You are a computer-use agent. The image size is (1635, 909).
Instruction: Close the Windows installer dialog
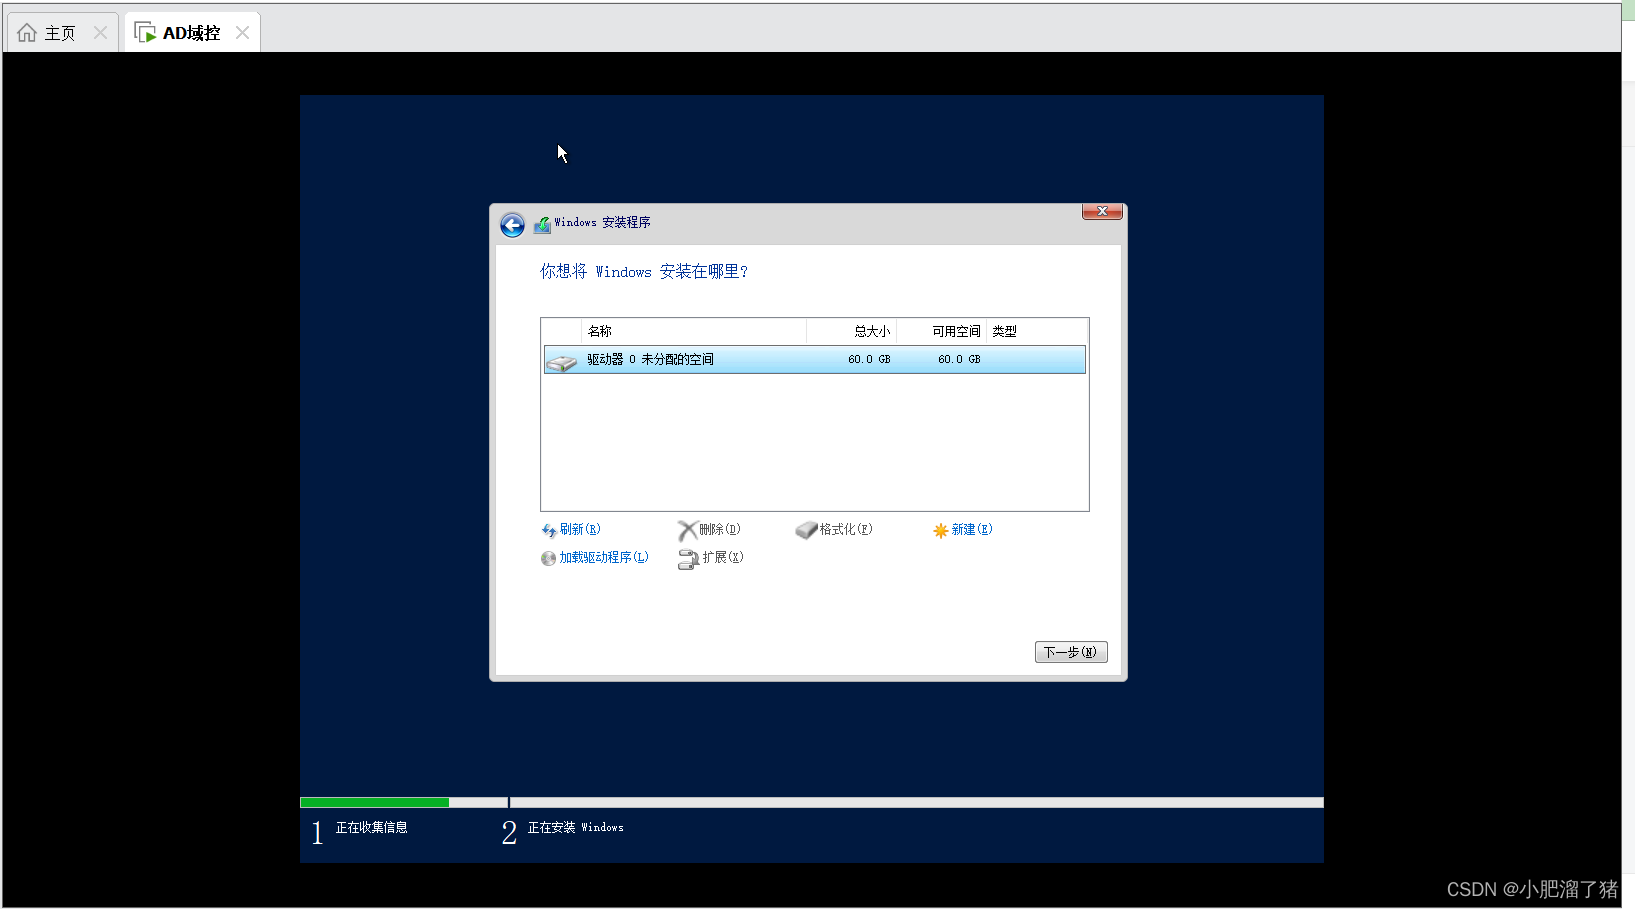[x=1102, y=211]
